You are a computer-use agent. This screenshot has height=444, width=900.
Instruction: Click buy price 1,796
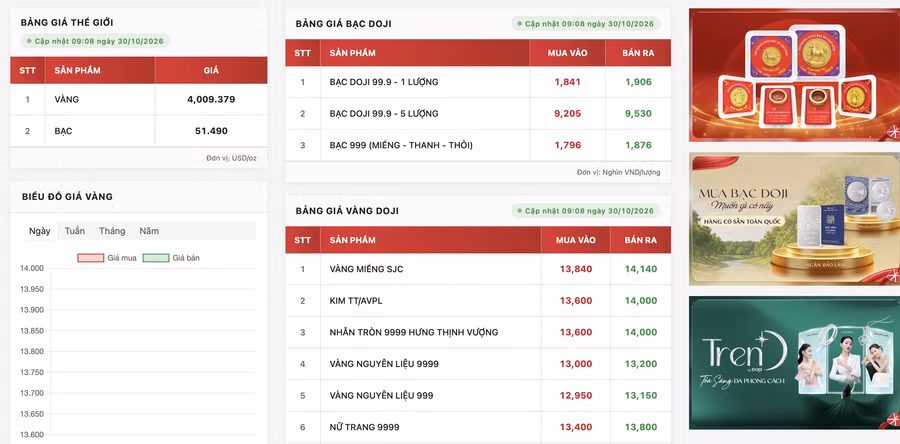point(568,145)
